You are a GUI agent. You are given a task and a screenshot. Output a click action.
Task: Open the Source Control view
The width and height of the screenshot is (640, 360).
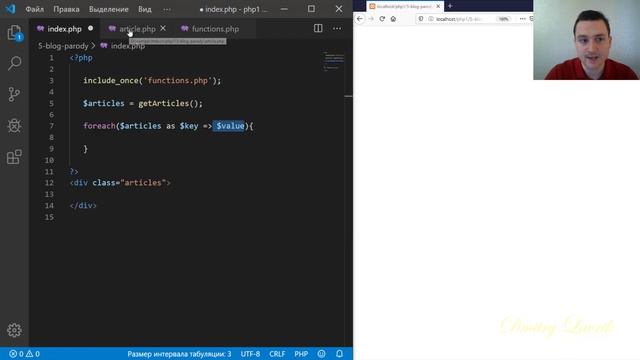[x=14, y=94]
